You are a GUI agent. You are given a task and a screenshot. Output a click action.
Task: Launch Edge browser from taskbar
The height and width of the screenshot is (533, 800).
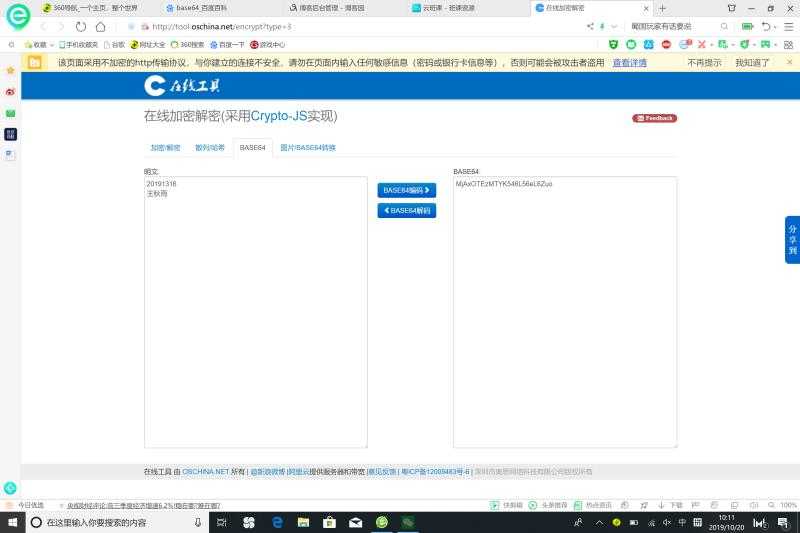[x=277, y=522]
